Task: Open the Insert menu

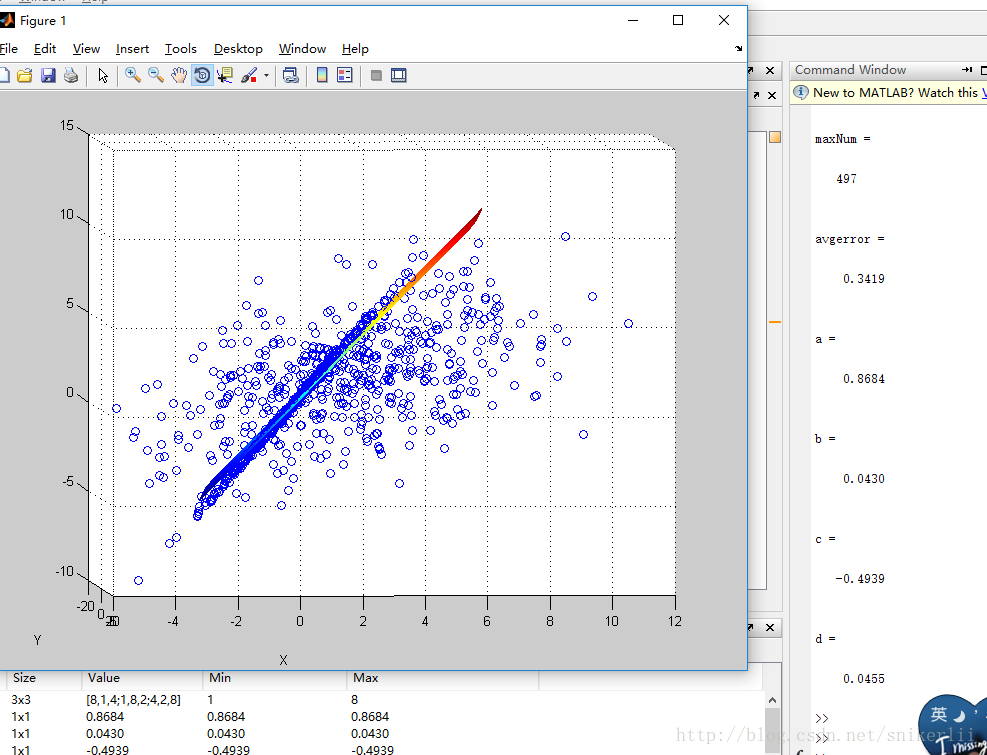Action: [x=132, y=48]
